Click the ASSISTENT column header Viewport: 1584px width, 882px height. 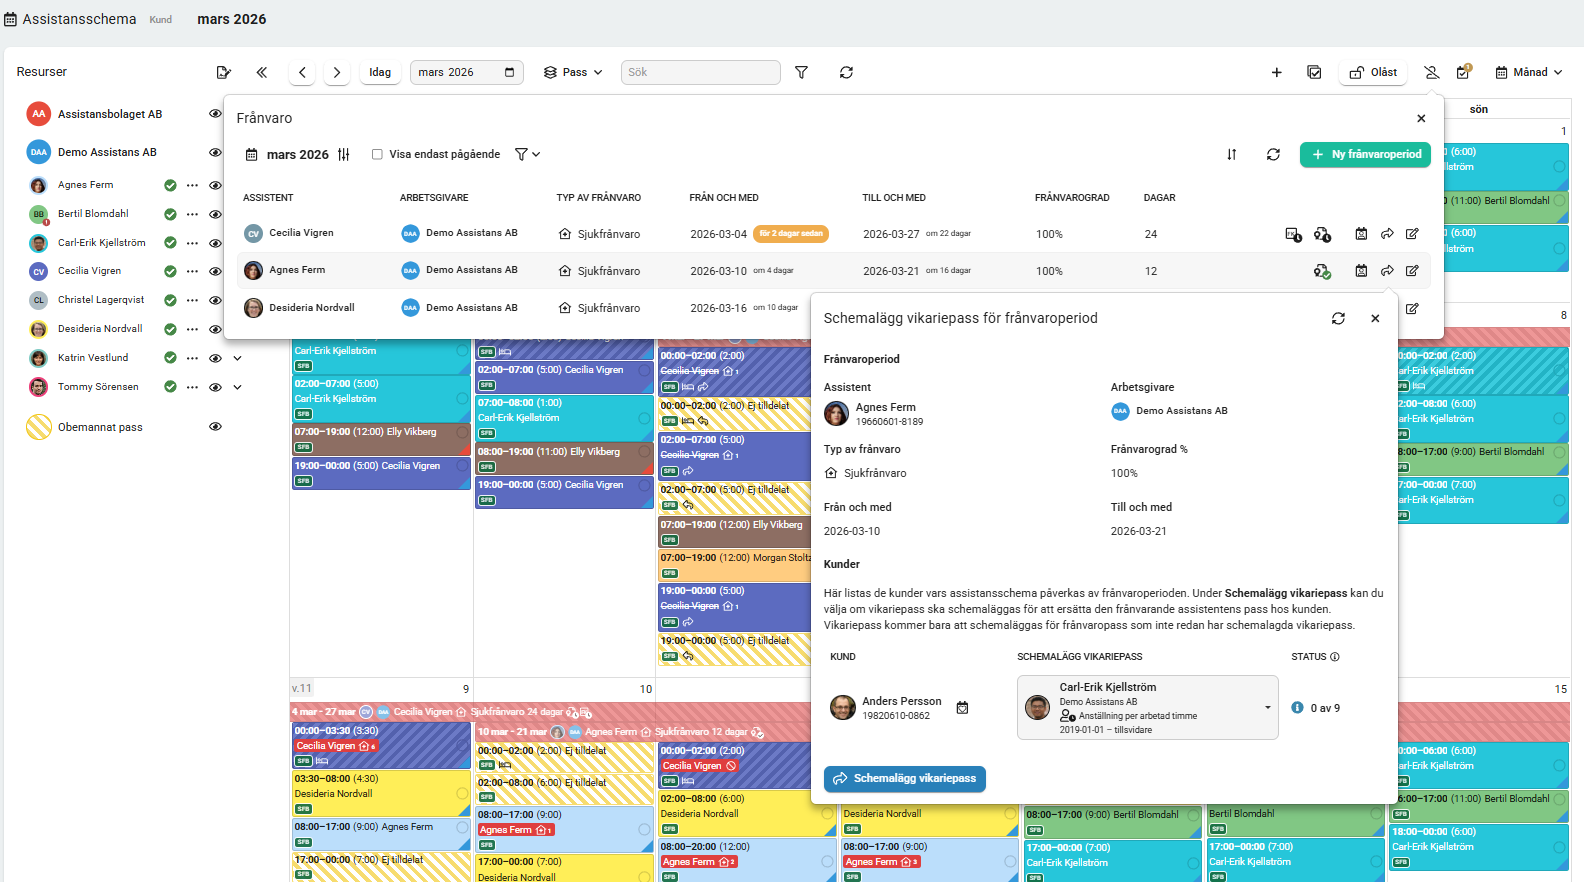click(x=268, y=198)
